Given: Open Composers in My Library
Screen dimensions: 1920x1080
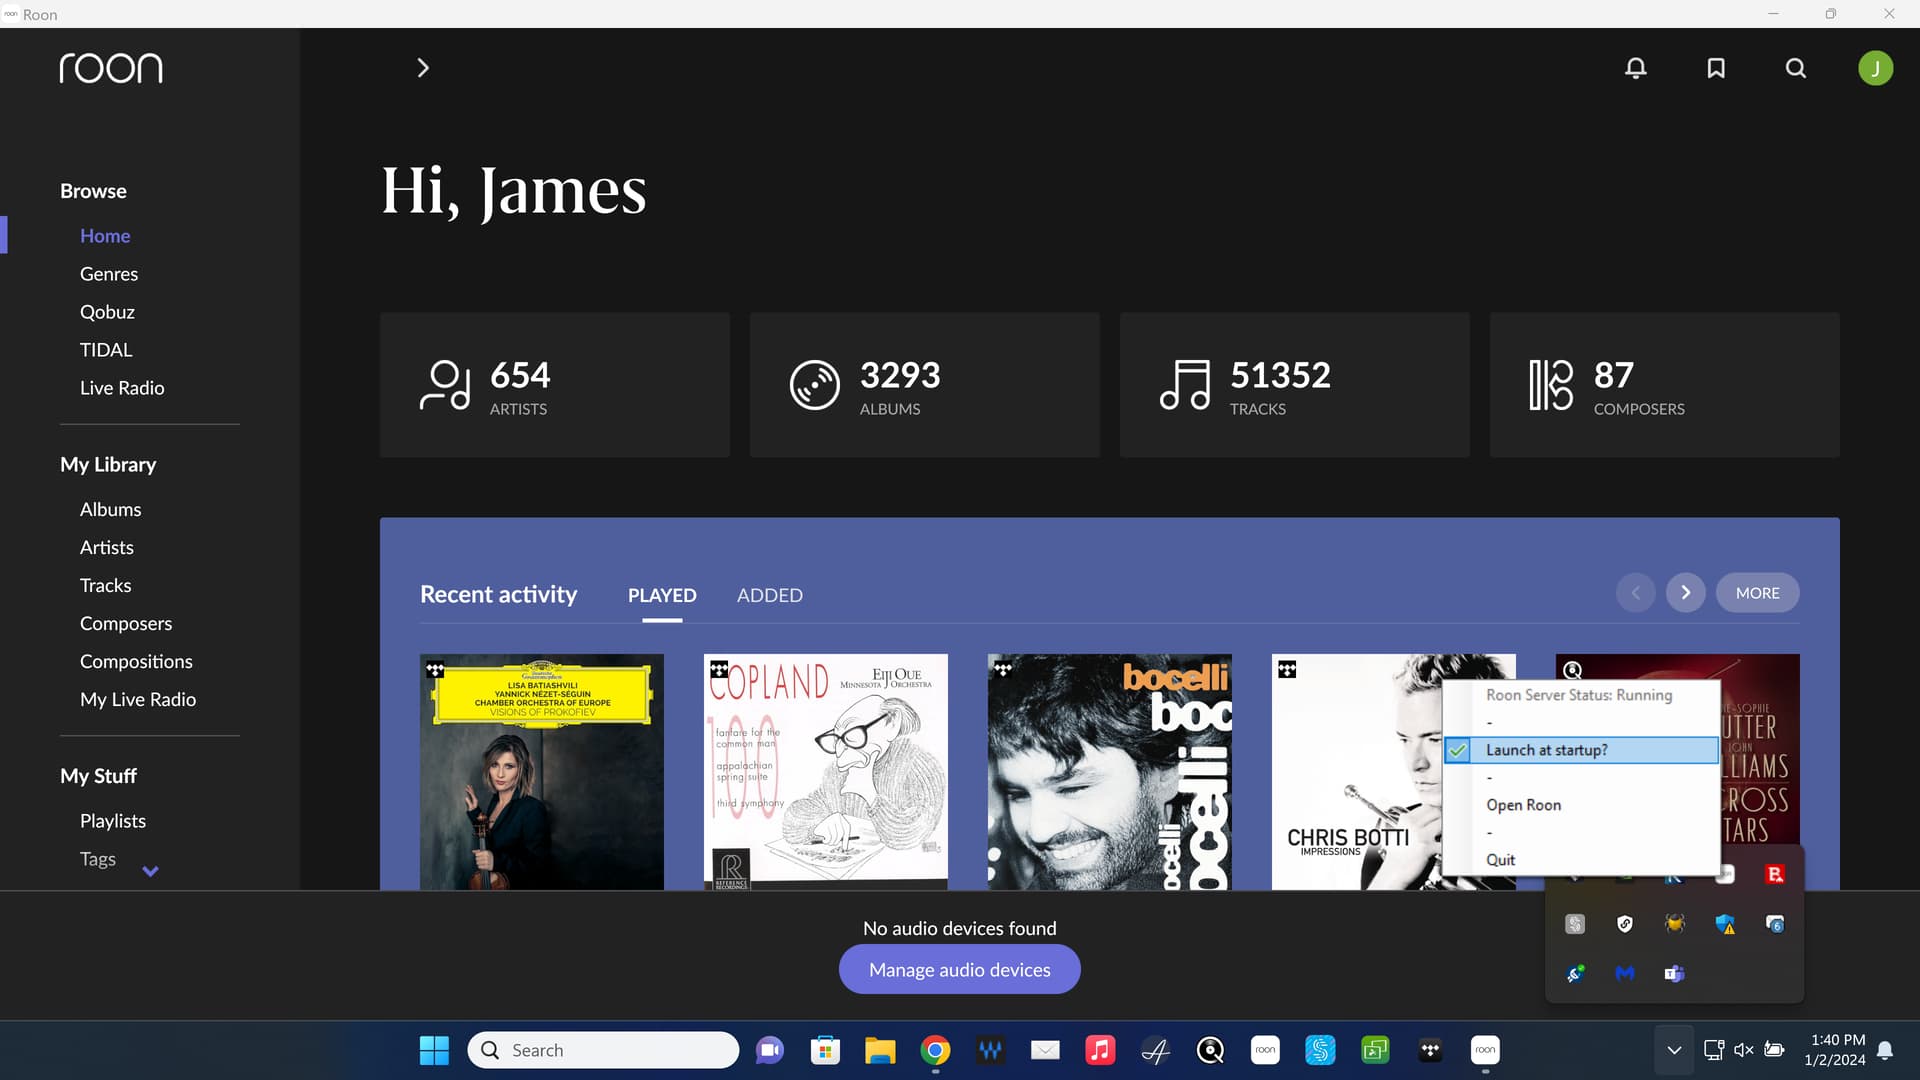Looking at the screenshot, I should click(x=126, y=623).
